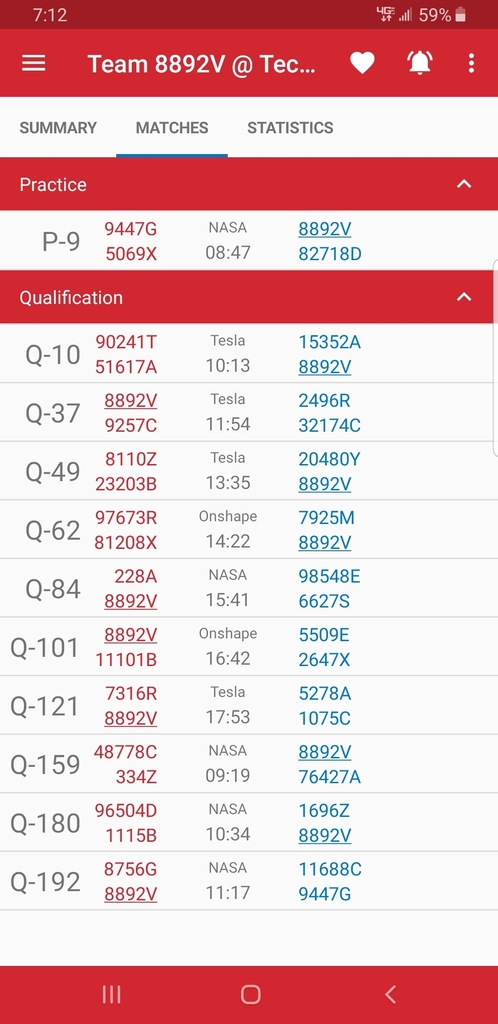Tap the Android home button icon
Screen dimensions: 498x1024
click(251, 994)
